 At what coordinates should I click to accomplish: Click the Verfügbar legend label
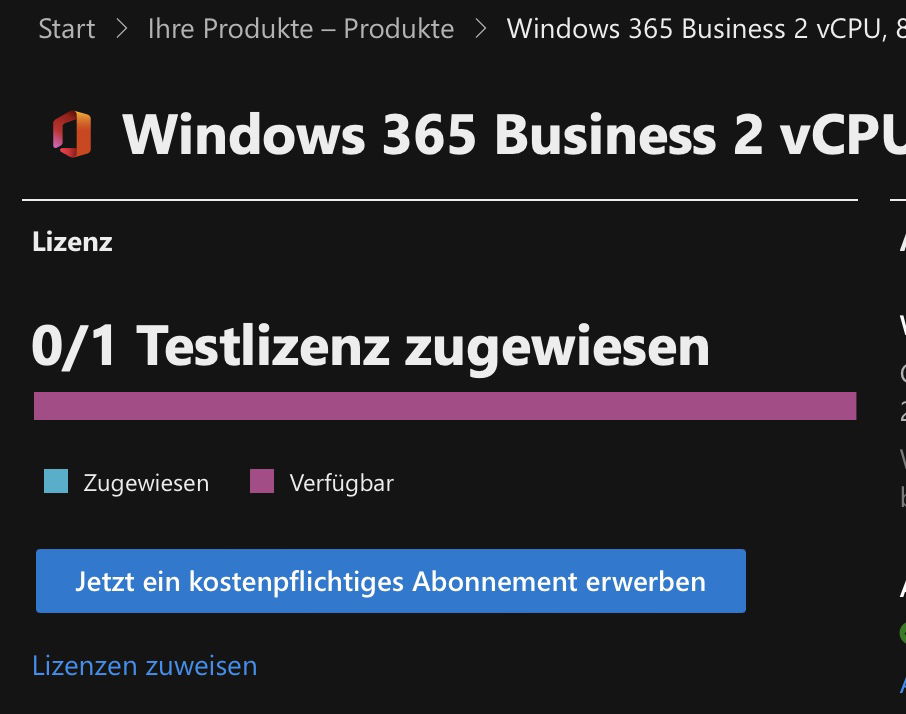pyautogui.click(x=341, y=483)
